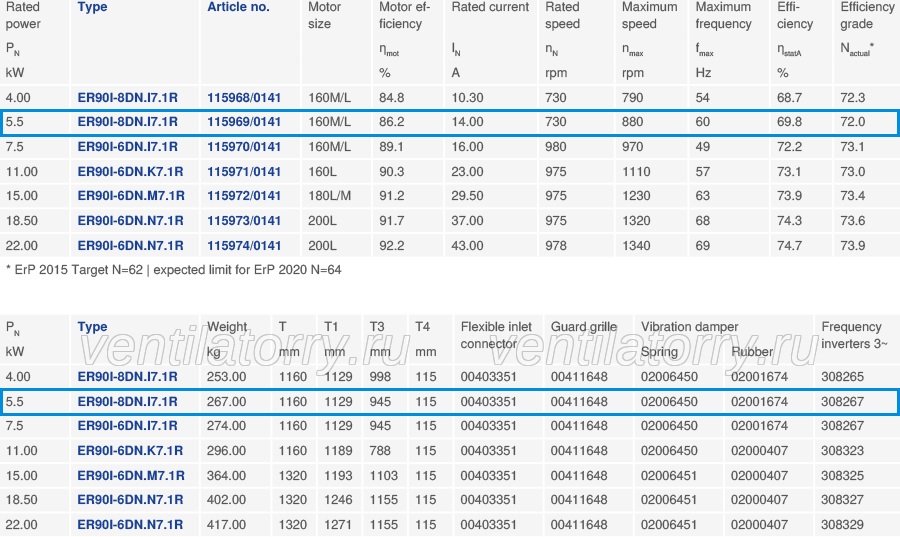Click type ER90I-8DN.I7.1R next to article 115968/0141

127,98
